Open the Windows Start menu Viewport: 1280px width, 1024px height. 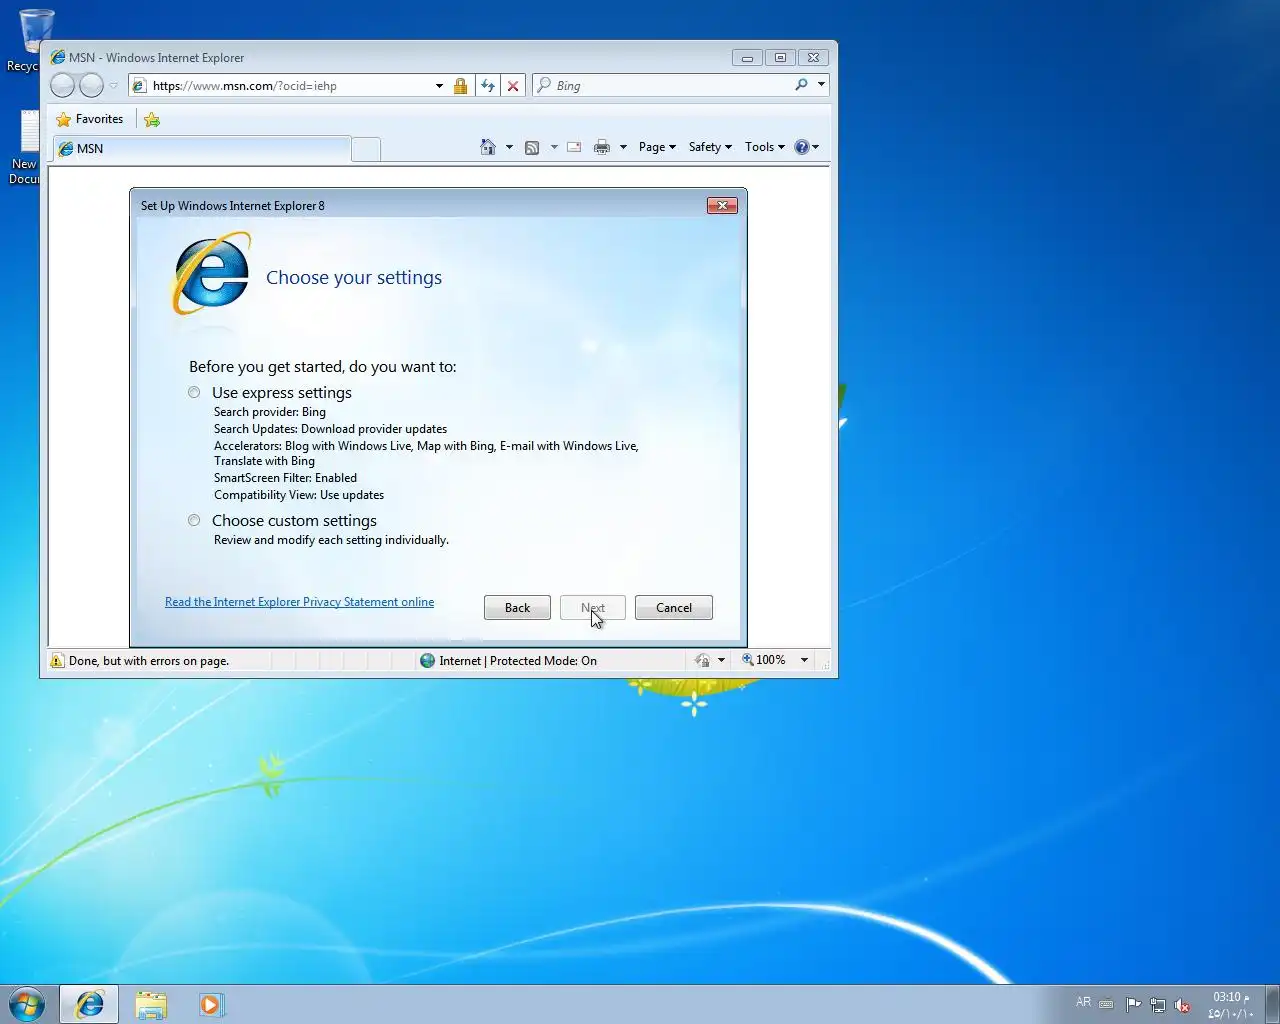tap(27, 1004)
